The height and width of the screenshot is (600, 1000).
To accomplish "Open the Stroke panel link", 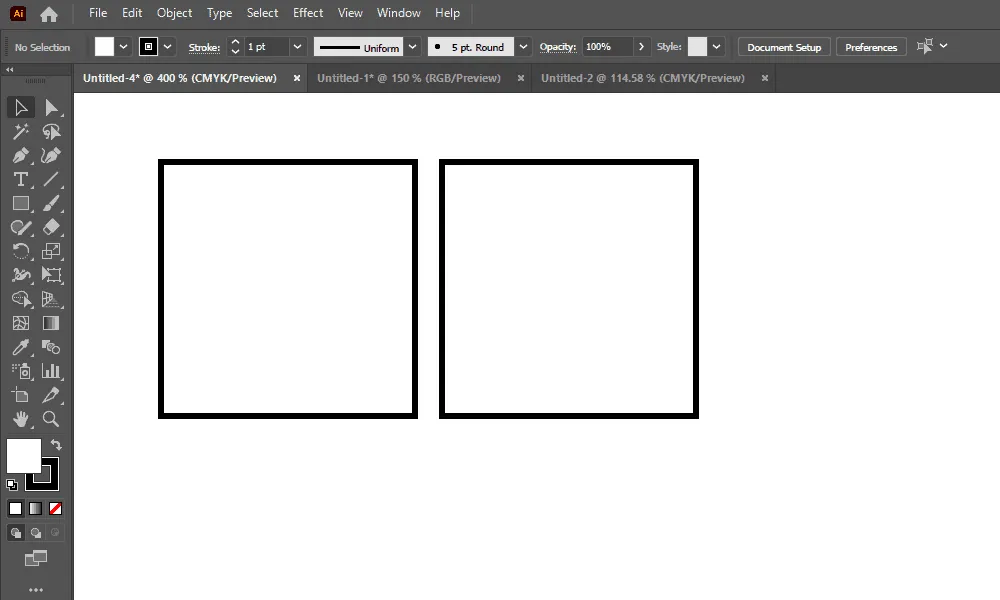I will click(x=204, y=47).
